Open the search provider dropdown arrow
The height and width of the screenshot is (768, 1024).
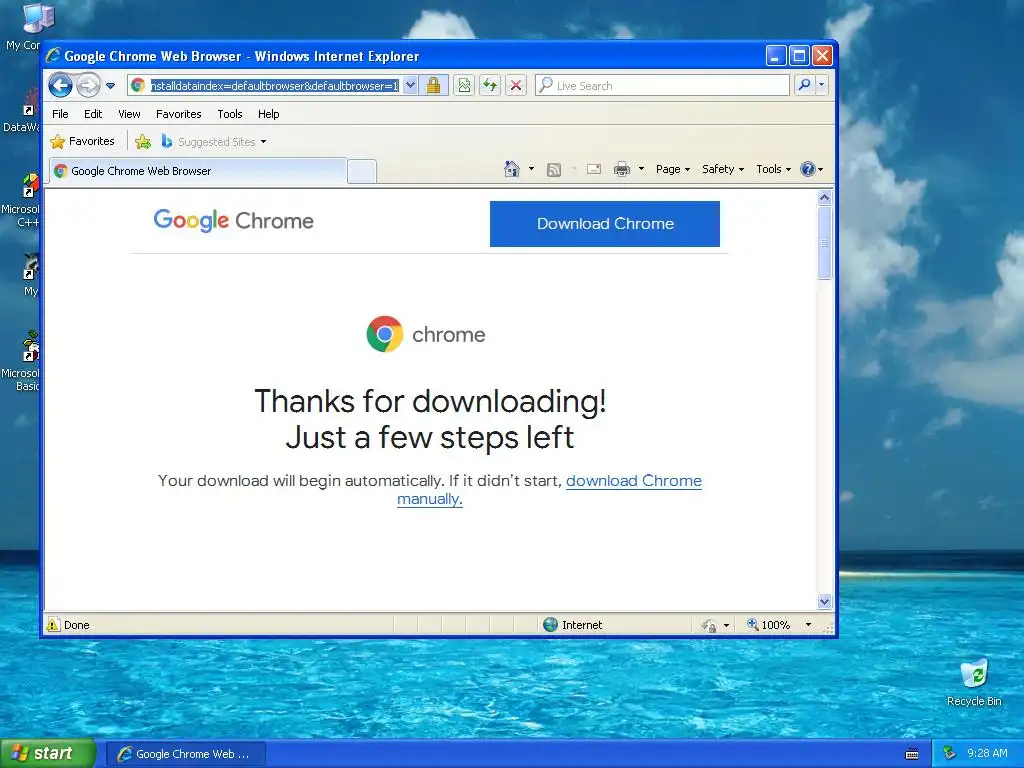822,85
